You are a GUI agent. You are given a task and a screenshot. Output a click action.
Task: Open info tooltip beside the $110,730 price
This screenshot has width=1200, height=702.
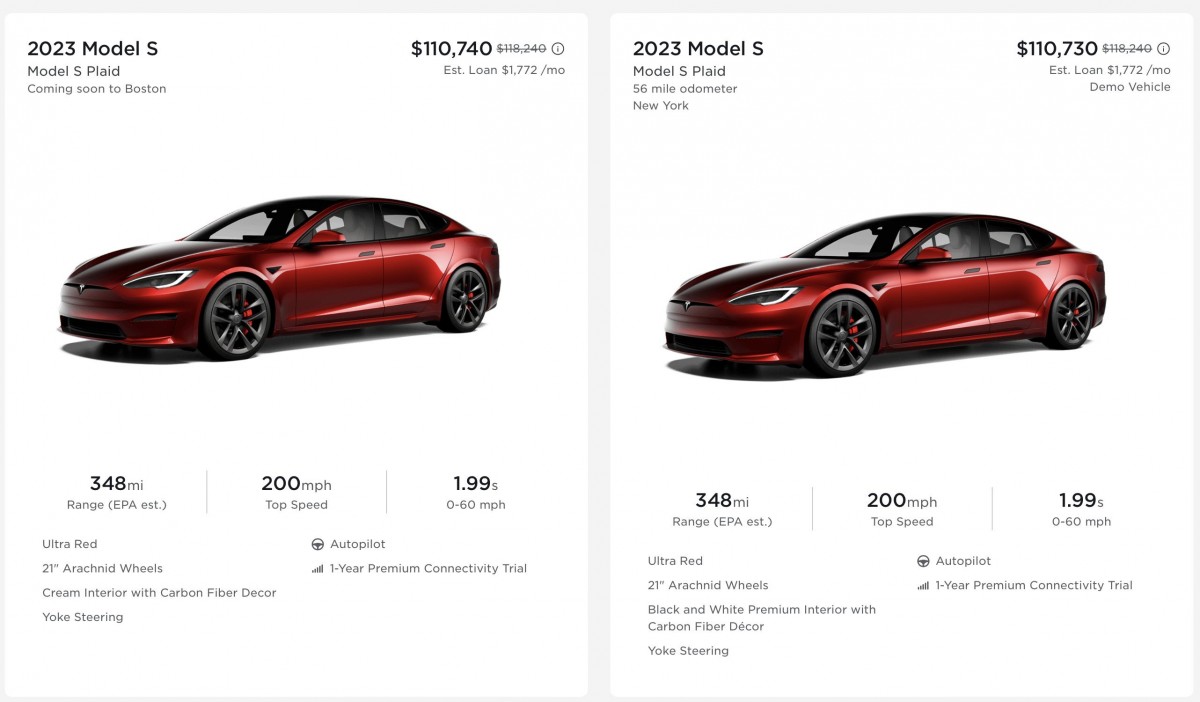(x=1163, y=47)
